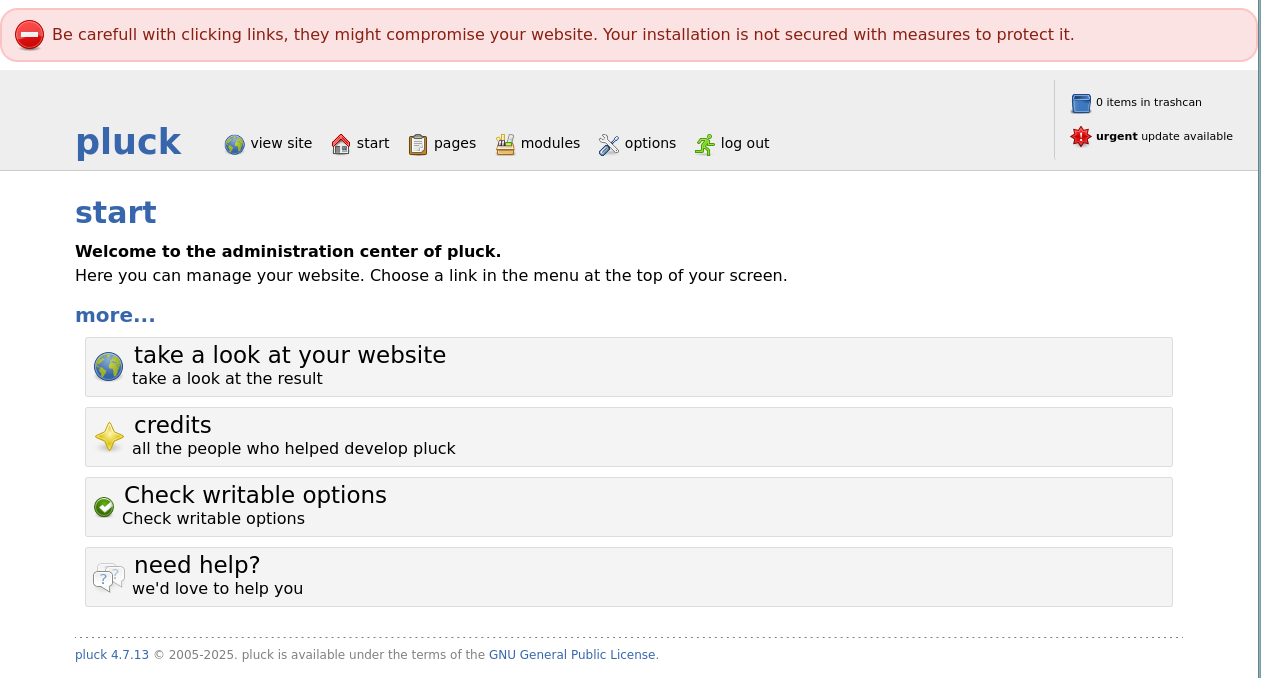The image size is (1261, 678).
Task: Click the question bubbles help icon
Action: tap(109, 577)
